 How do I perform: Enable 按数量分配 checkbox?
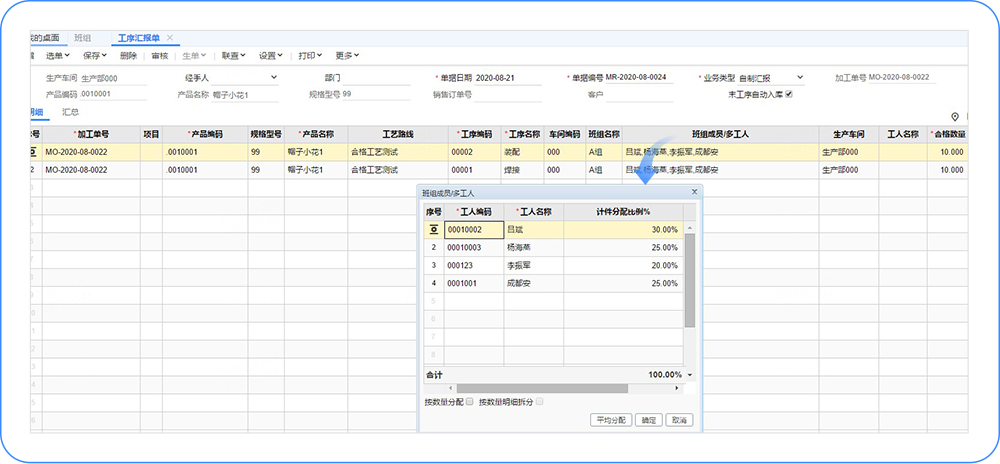[x=470, y=402]
